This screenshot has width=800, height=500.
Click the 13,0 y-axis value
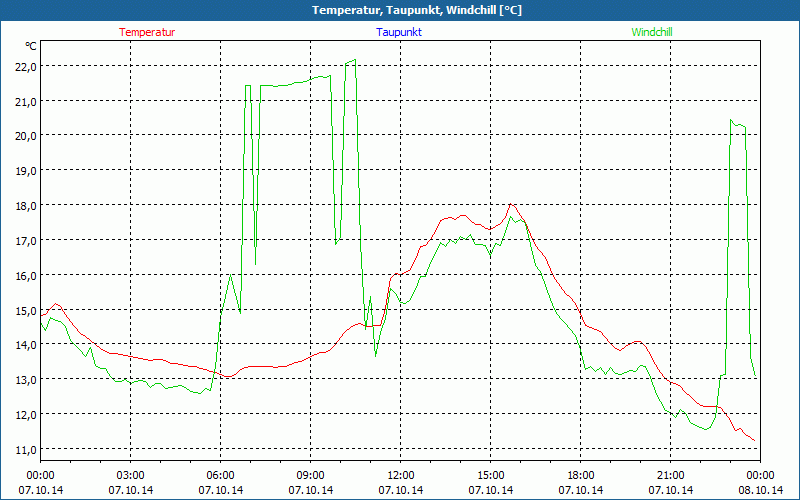point(26,380)
